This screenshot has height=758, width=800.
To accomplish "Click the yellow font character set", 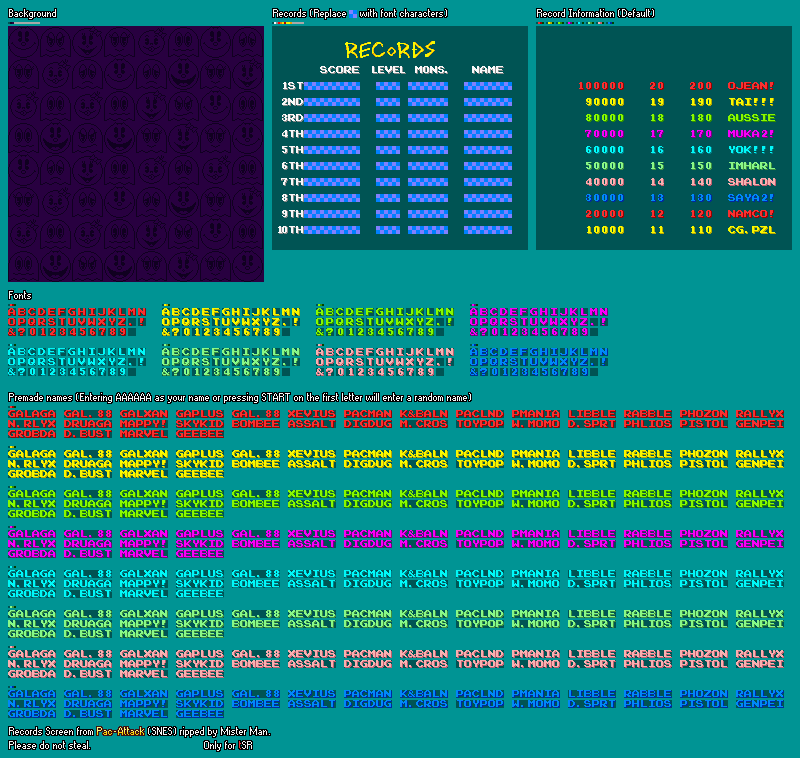I will pyautogui.click(x=231, y=322).
